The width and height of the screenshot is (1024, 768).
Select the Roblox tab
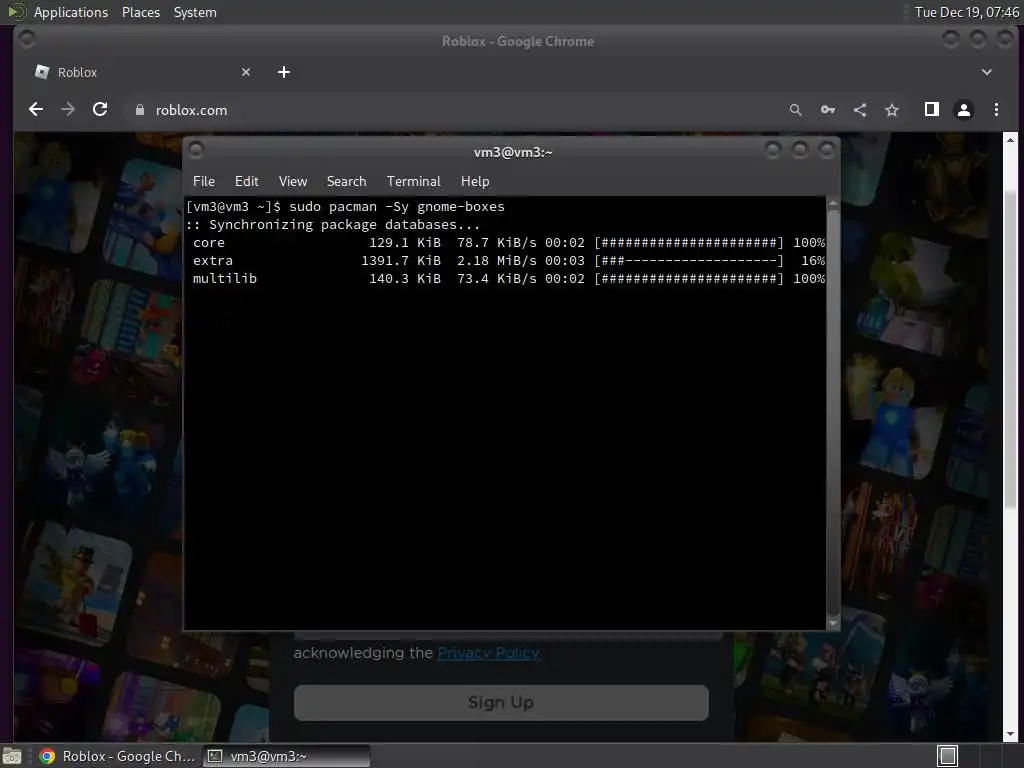click(x=140, y=72)
